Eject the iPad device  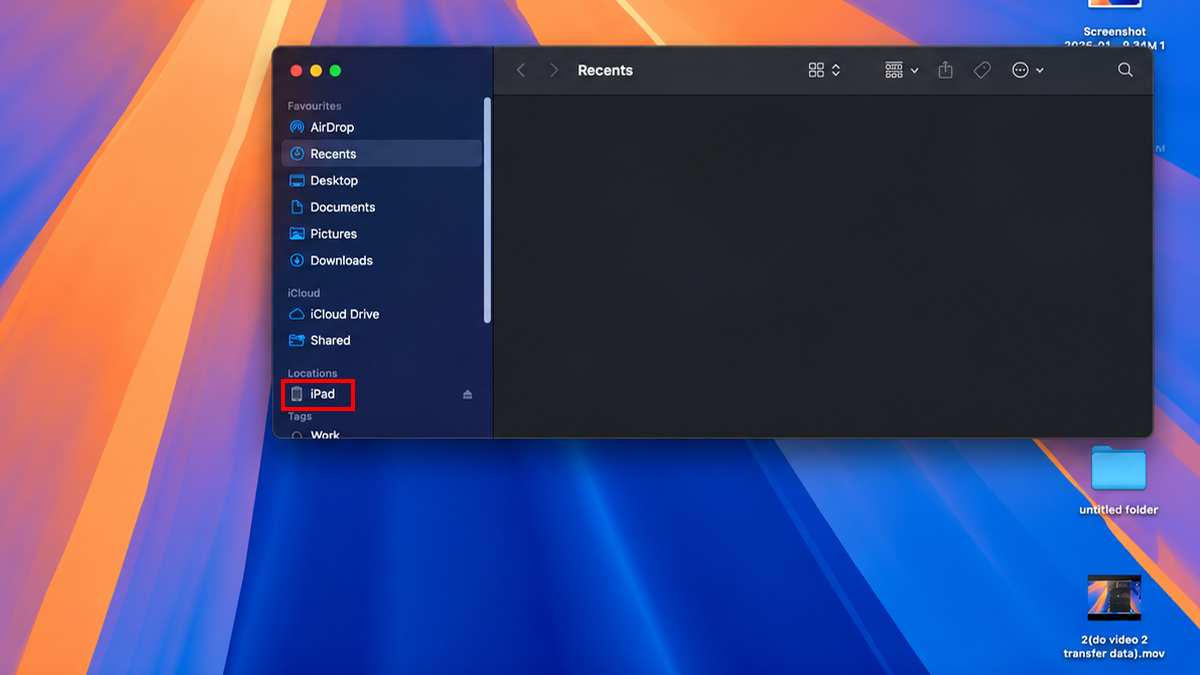pyautogui.click(x=467, y=394)
